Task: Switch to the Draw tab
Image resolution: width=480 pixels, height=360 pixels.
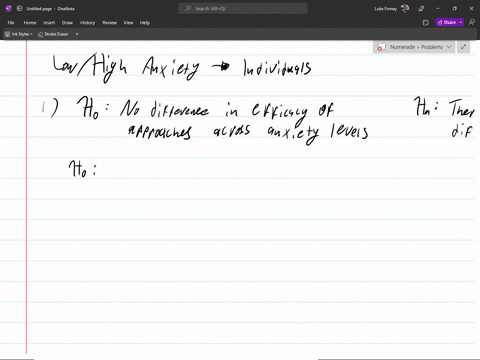Action: coord(67,23)
